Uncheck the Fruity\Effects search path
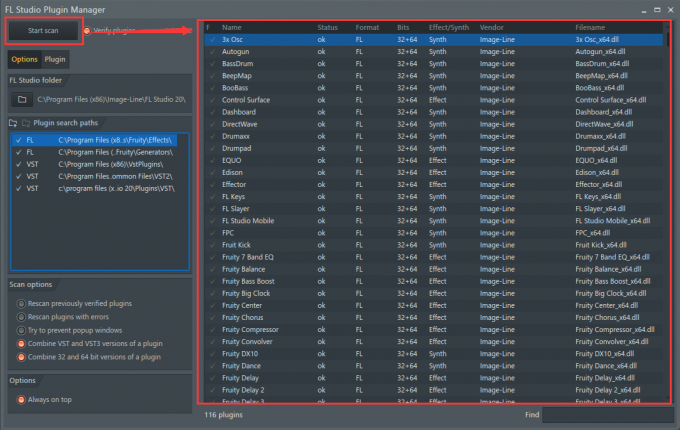This screenshot has height=430, width=680. [x=19, y=140]
